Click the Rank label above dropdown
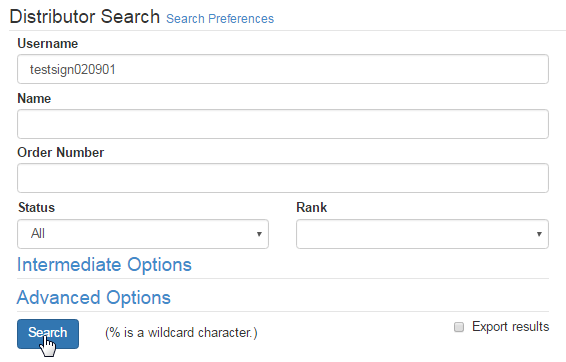The width and height of the screenshot is (566, 362). [312, 208]
